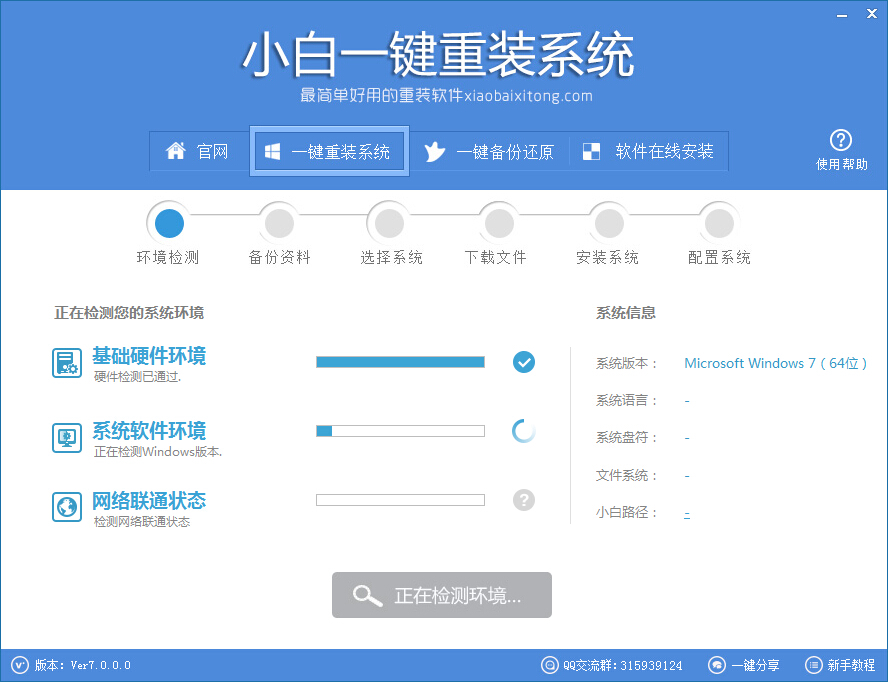Open 使用帮助 question mark icon
Image resolution: width=888 pixels, height=682 pixels.
(841, 140)
